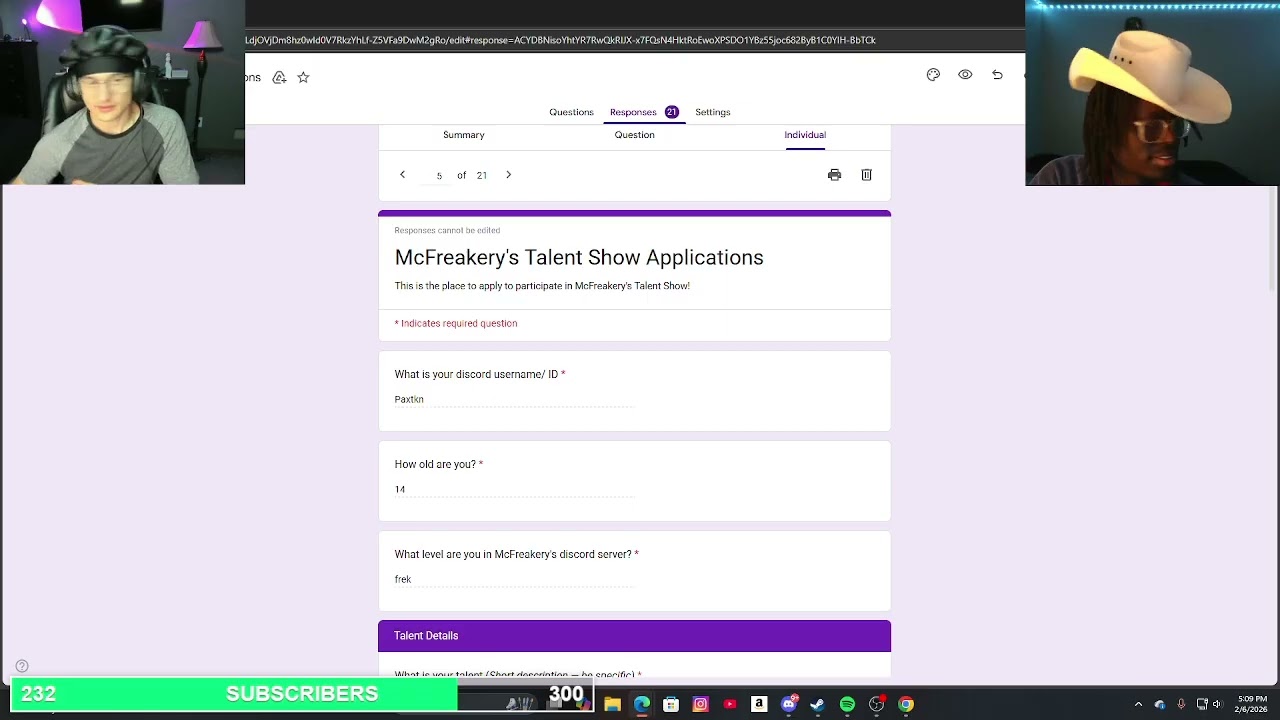Click the taskbar clock showing 5:09 PM
The width and height of the screenshot is (1280, 720).
click(1252, 704)
